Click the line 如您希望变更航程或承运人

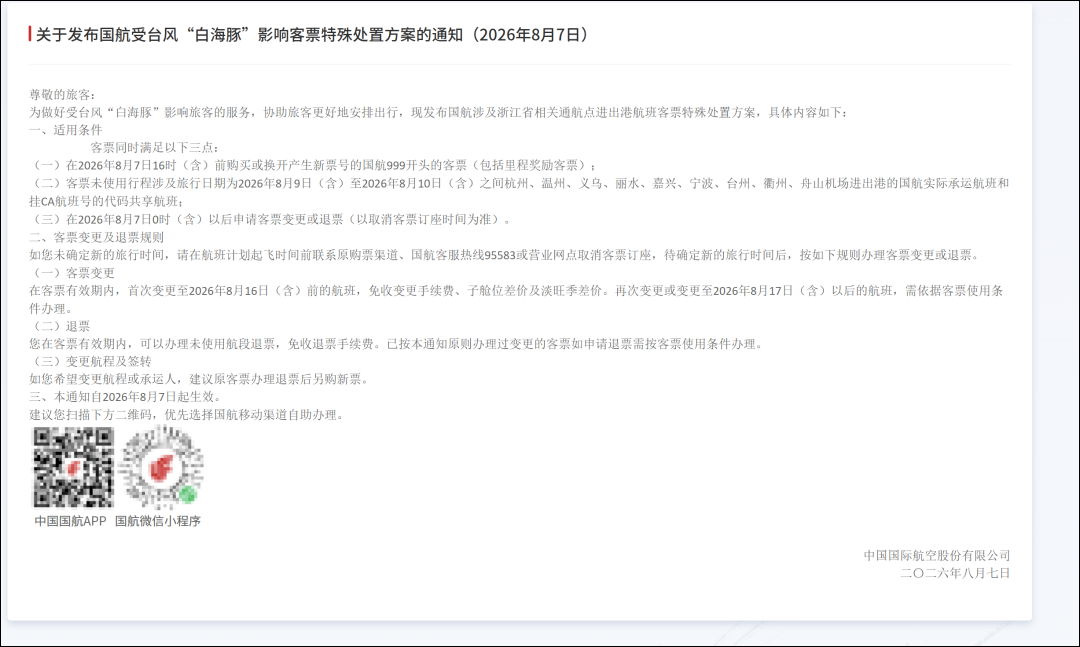(200, 379)
